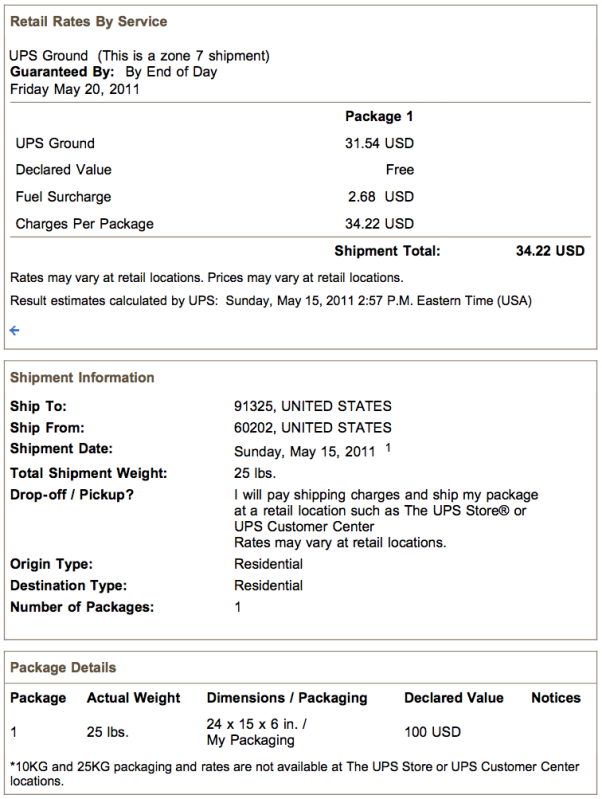
Task: Click the Notices column header
Action: click(x=556, y=698)
